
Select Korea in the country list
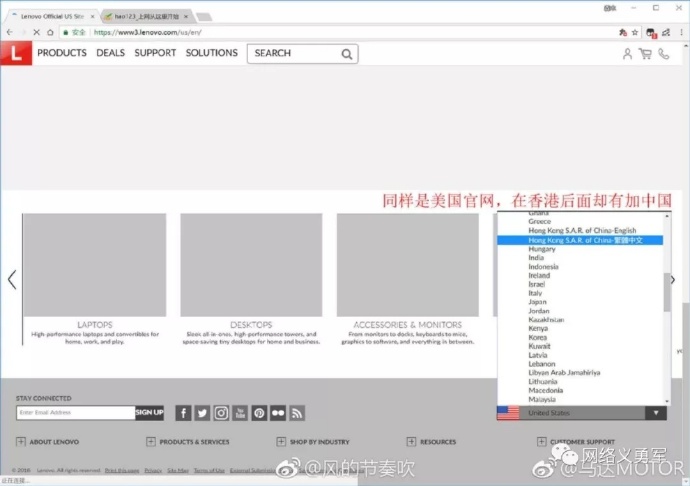(x=537, y=337)
